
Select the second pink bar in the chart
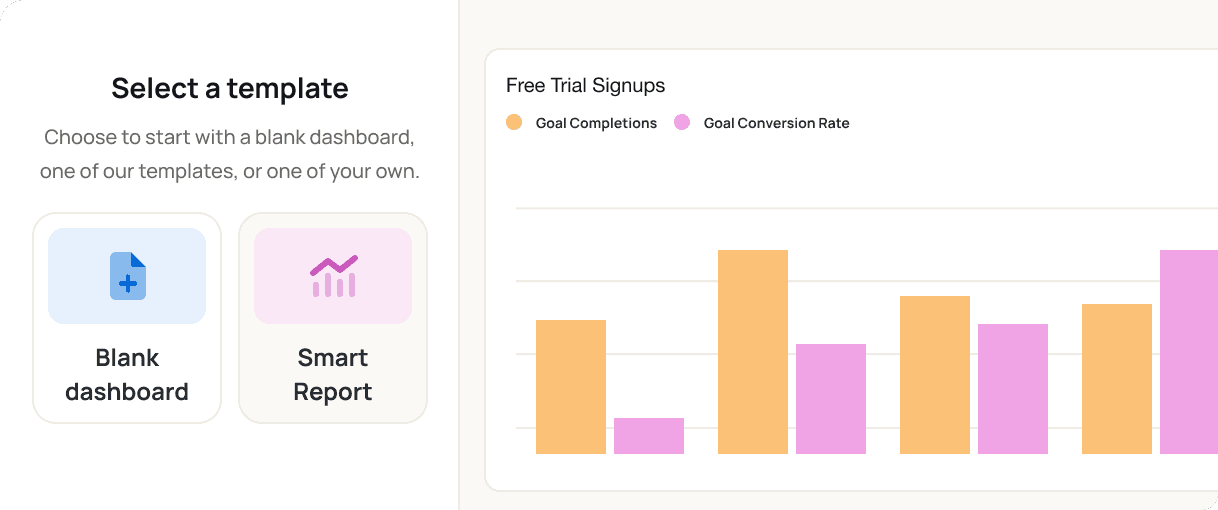(x=831, y=399)
